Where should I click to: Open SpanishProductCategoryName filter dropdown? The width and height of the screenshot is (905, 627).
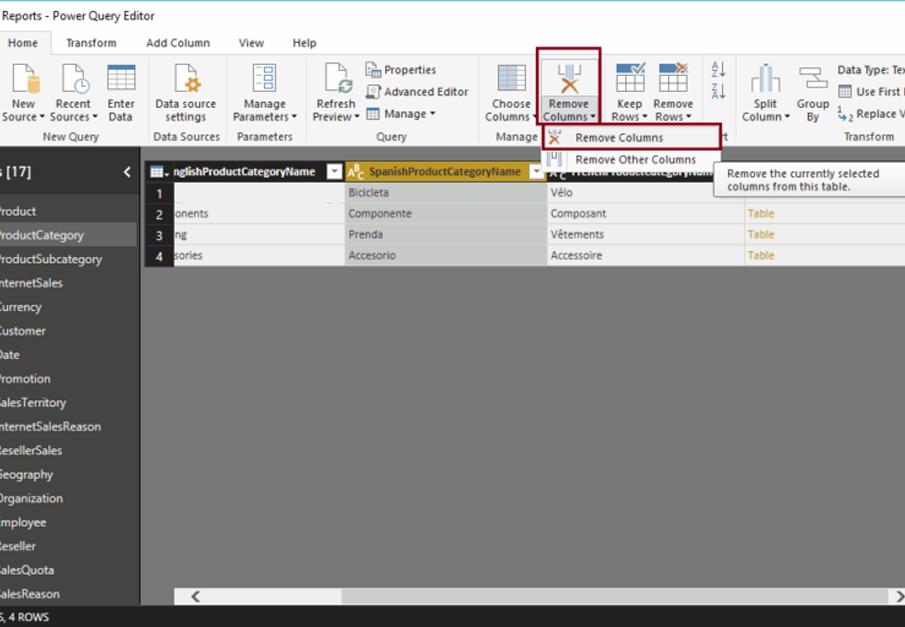[536, 171]
